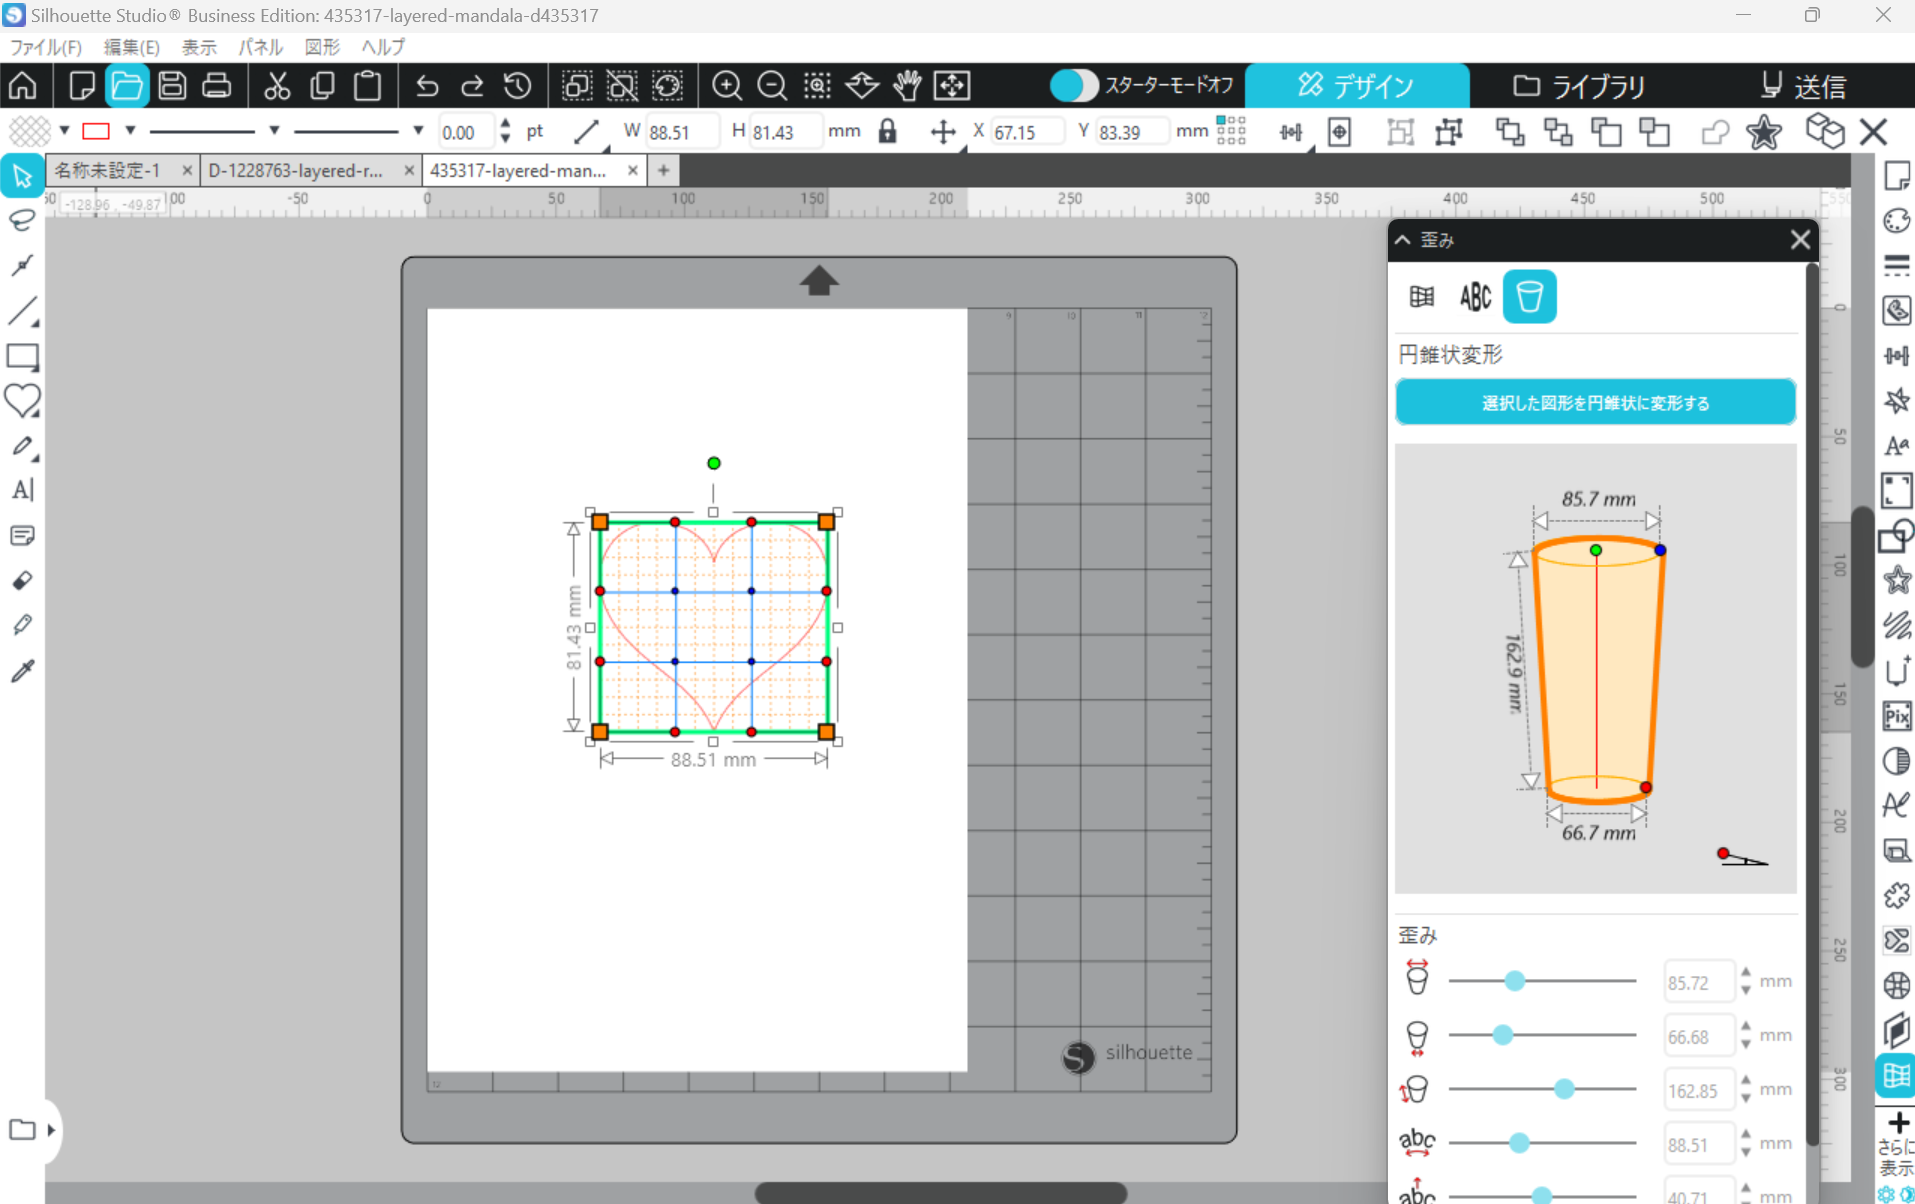Open the ライブラリ view
This screenshot has width=1915, height=1204.
1579,86
